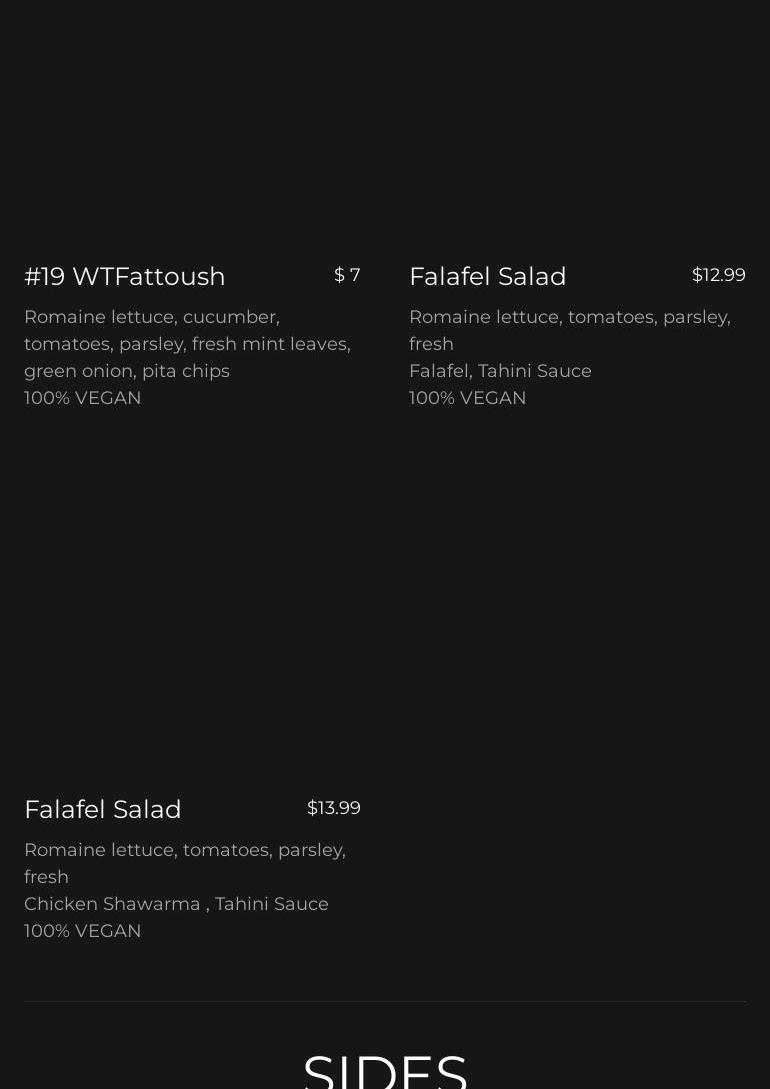
Task: Click "Romaine lettuce, cucumber," in WTFattoush description
Action: (x=152, y=317)
